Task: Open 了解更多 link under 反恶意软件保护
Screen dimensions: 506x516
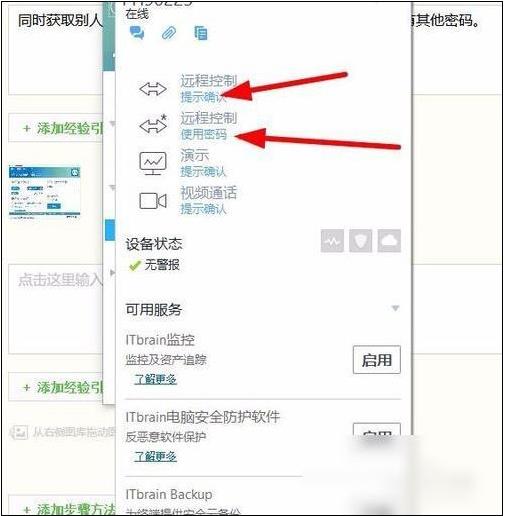Action: pos(155,456)
